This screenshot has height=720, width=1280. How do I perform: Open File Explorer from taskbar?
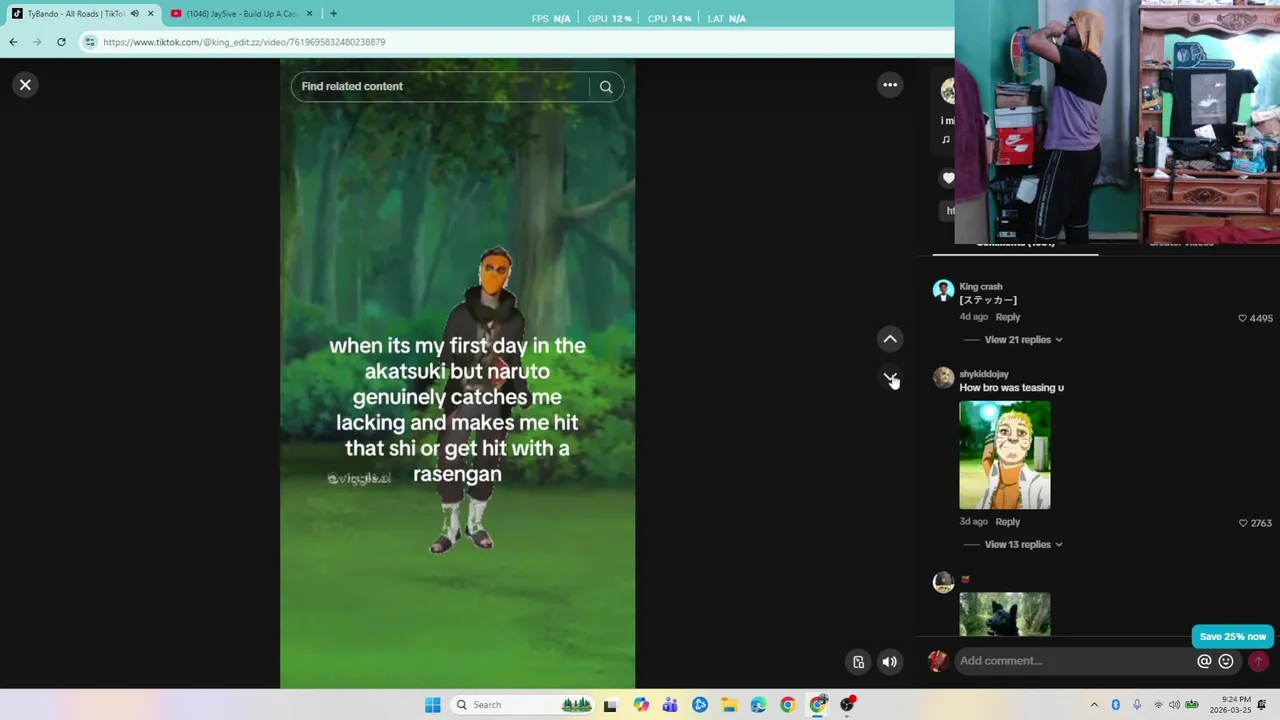click(x=729, y=705)
